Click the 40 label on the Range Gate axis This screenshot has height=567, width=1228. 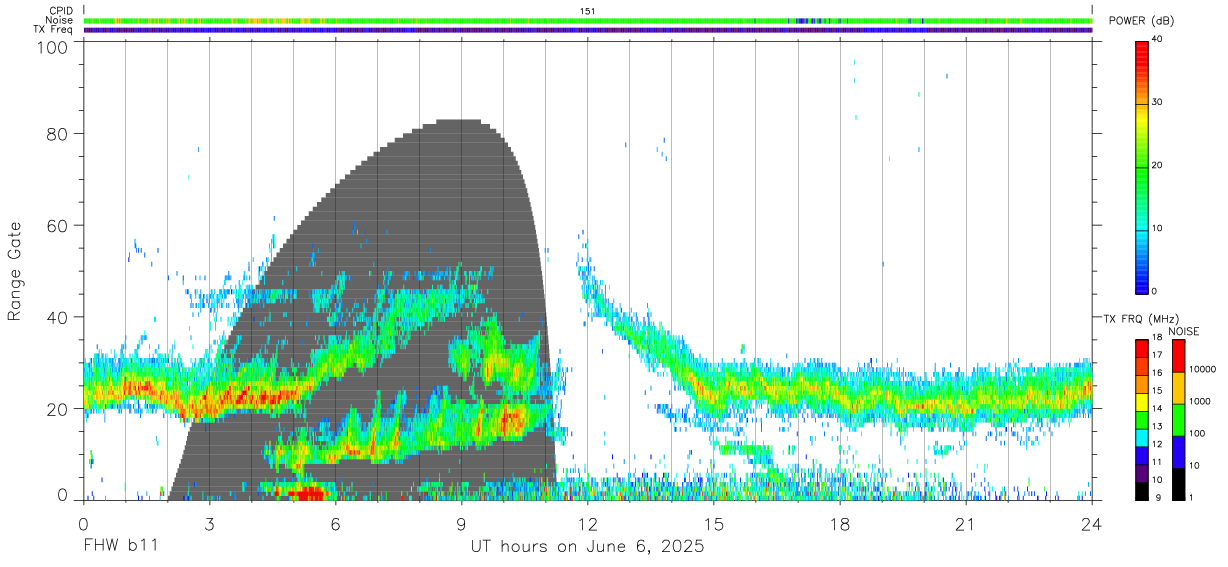58,317
